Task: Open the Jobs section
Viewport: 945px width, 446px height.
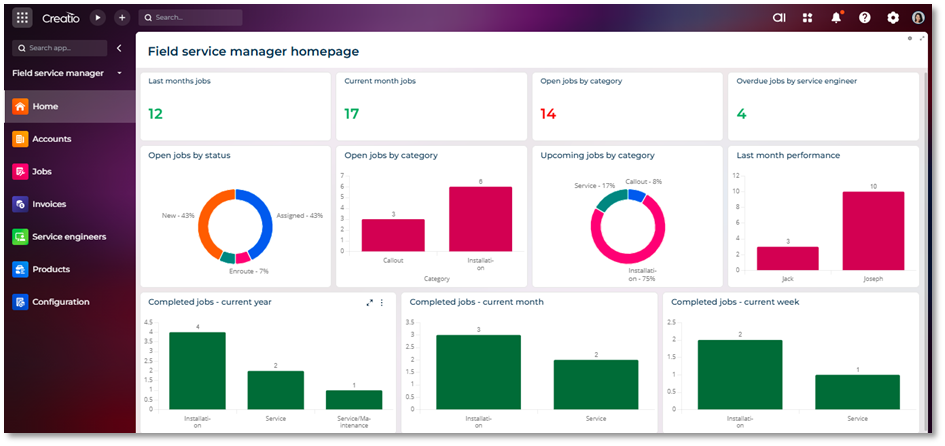Action: pyautogui.click(x=42, y=171)
